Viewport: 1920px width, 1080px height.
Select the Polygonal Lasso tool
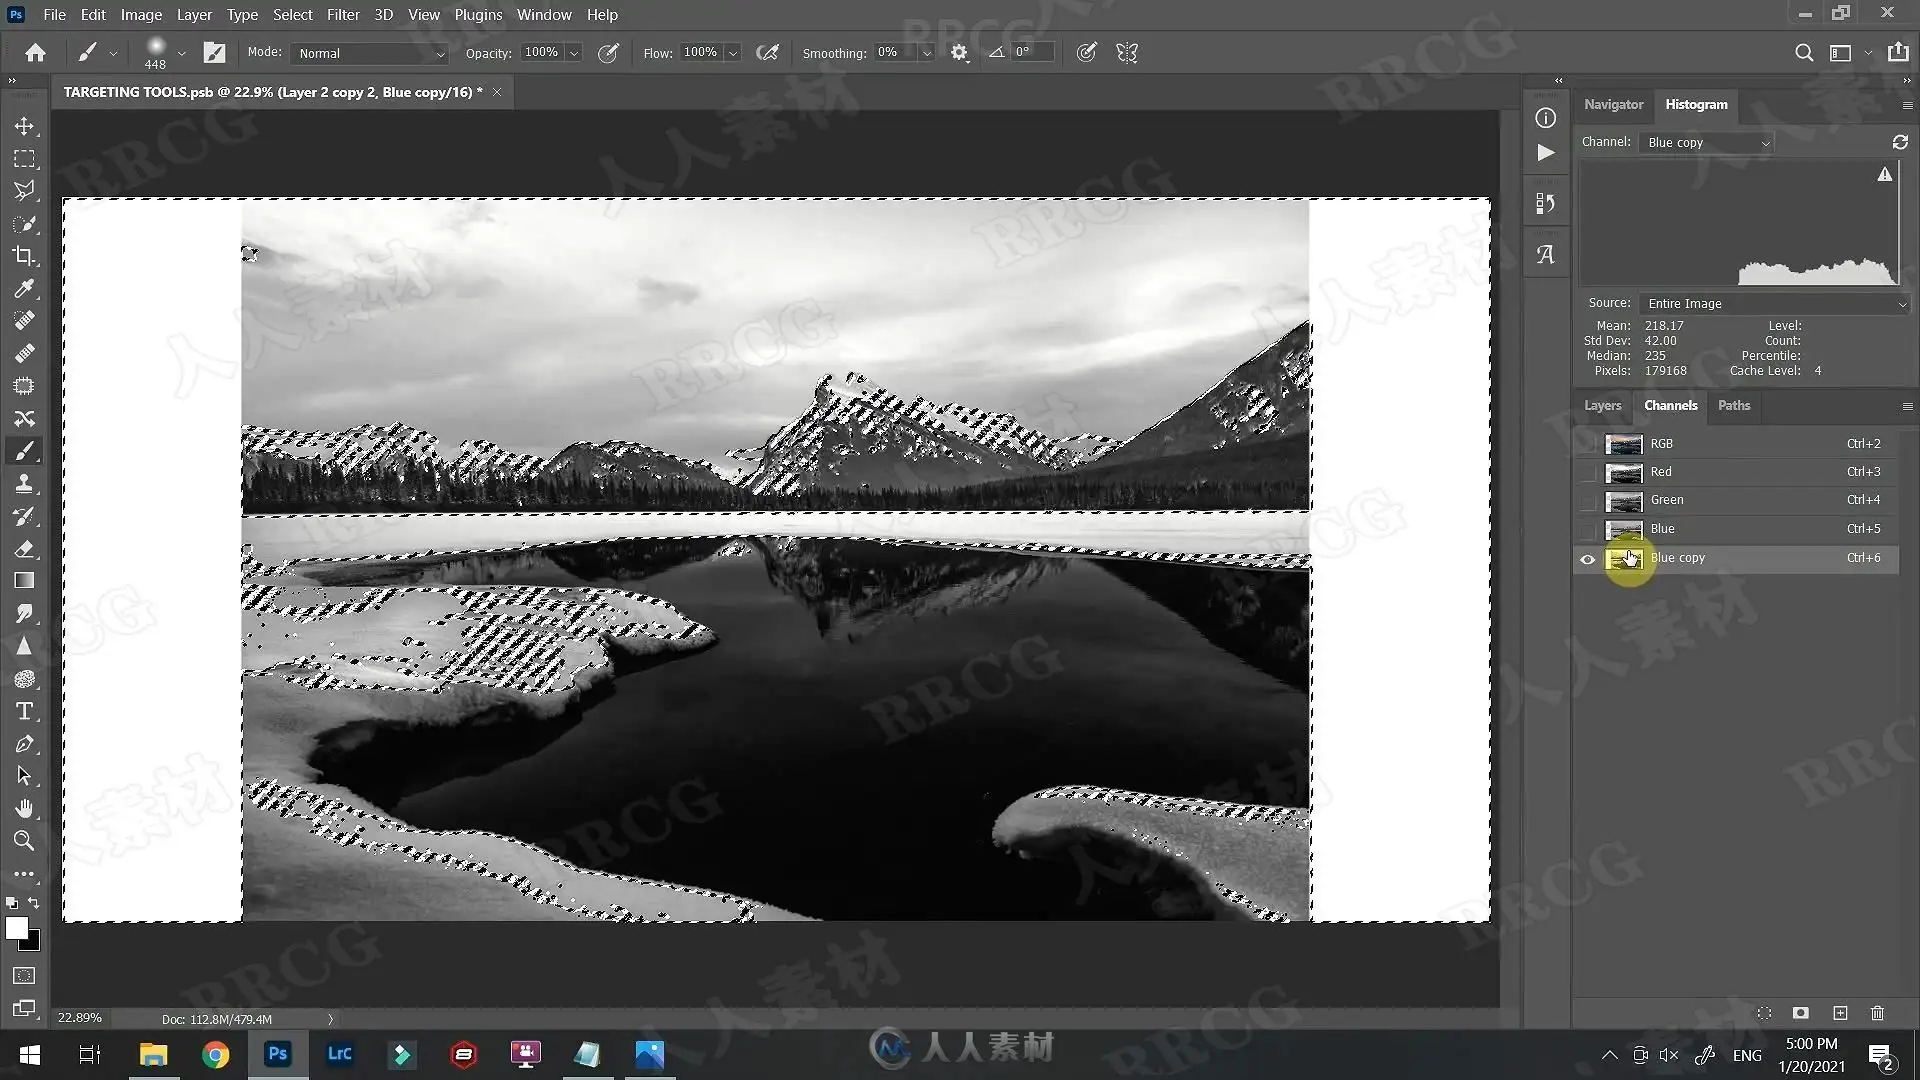[x=24, y=191]
